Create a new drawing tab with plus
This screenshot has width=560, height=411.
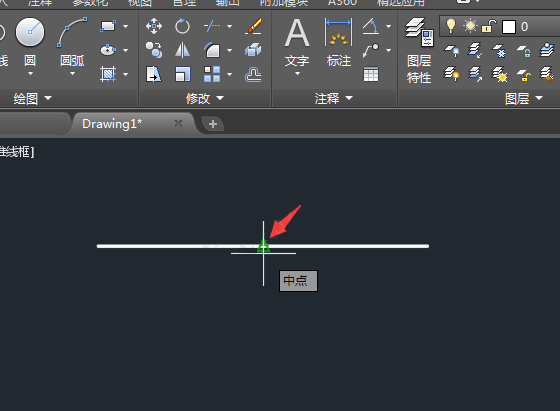(x=213, y=124)
